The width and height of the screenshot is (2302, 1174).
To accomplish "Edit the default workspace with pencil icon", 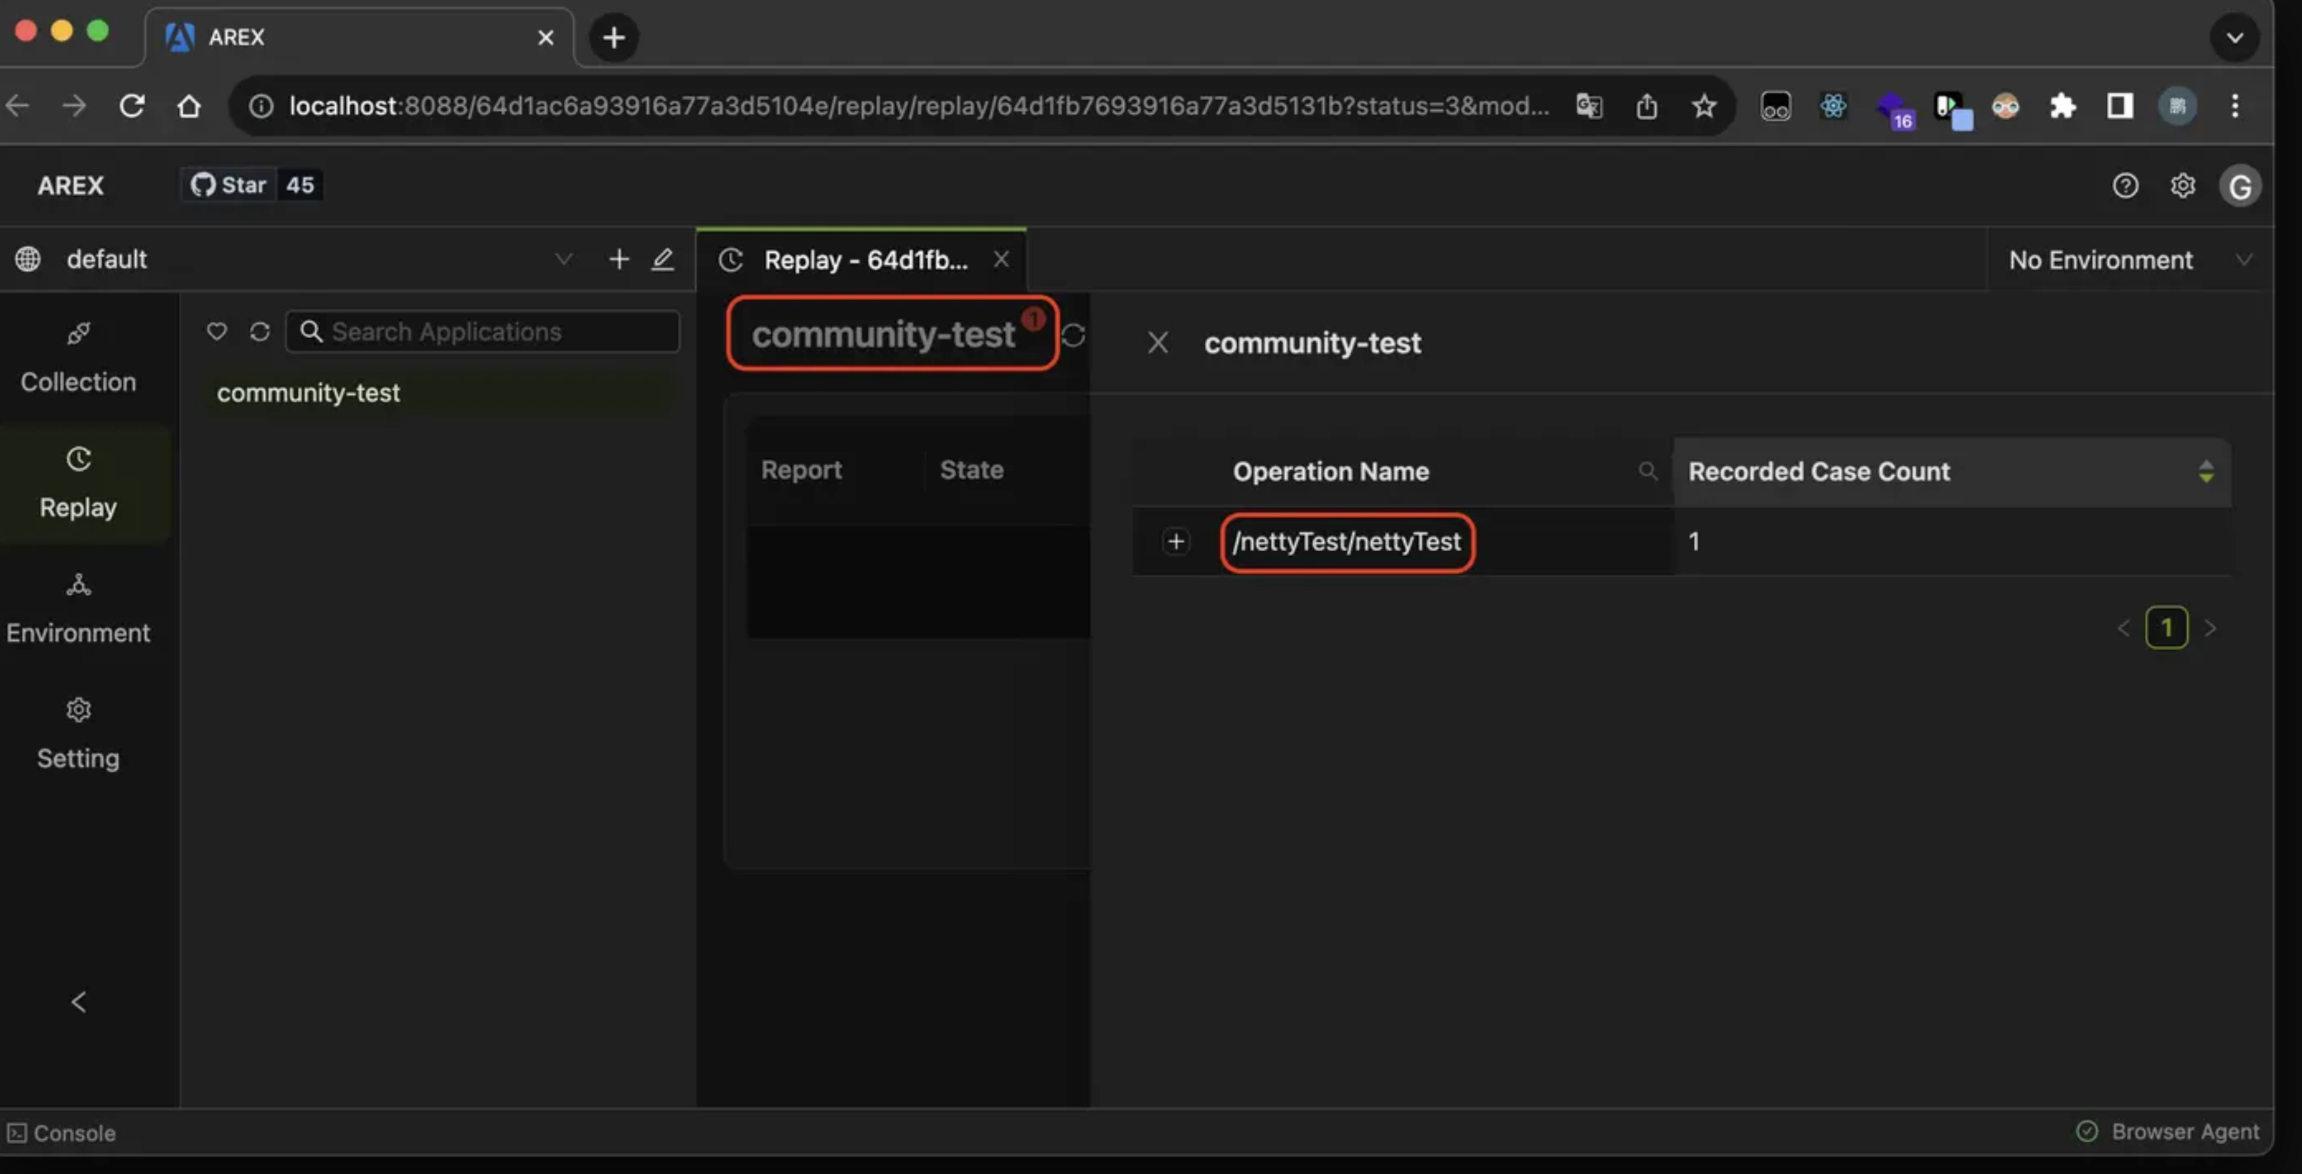I will tap(662, 260).
